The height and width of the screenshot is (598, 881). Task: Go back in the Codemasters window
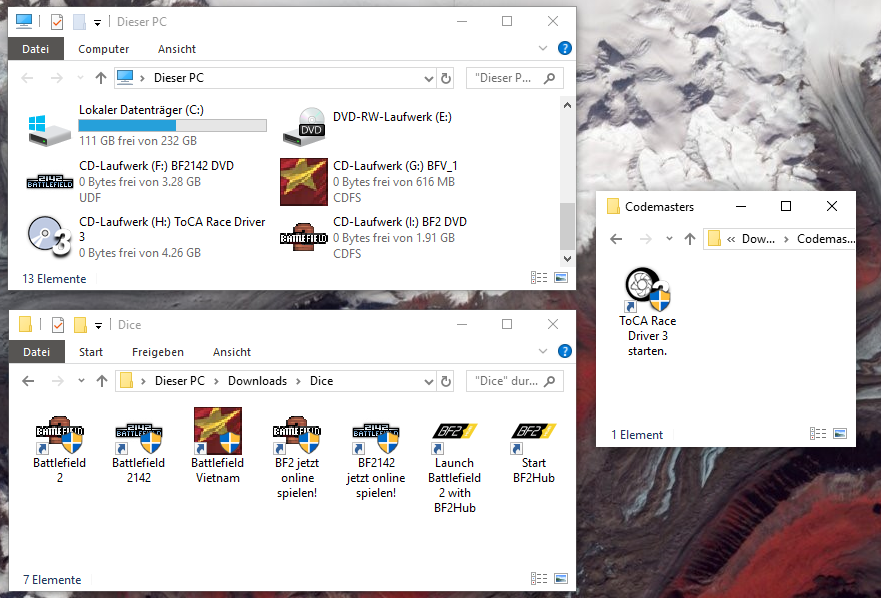(x=616, y=239)
